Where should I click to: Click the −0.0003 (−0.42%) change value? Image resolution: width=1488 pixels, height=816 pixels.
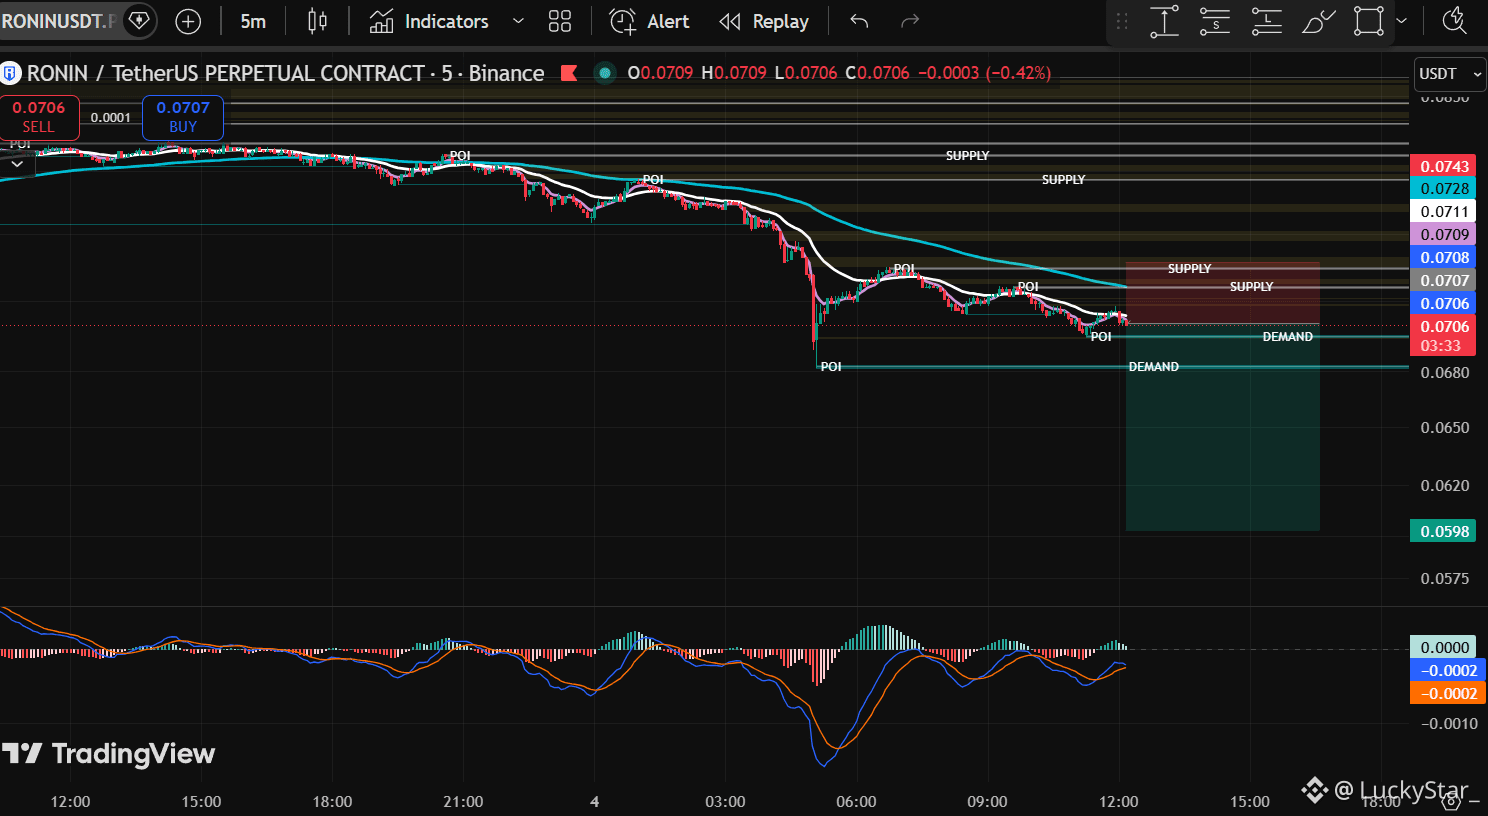[x=984, y=73]
